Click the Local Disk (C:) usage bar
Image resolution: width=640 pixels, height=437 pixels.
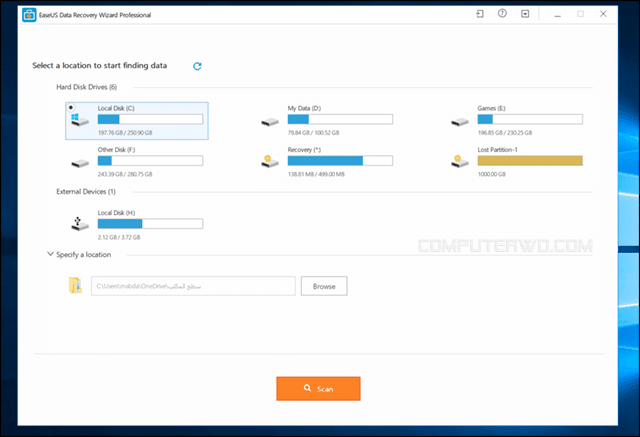click(150, 119)
